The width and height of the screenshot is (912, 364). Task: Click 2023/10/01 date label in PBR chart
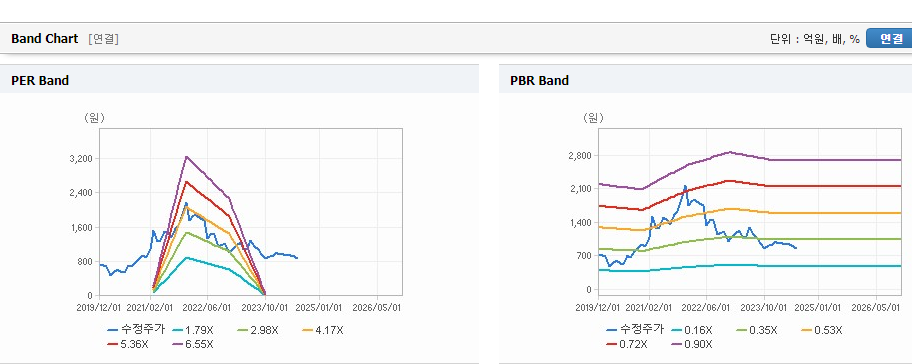tap(764, 307)
